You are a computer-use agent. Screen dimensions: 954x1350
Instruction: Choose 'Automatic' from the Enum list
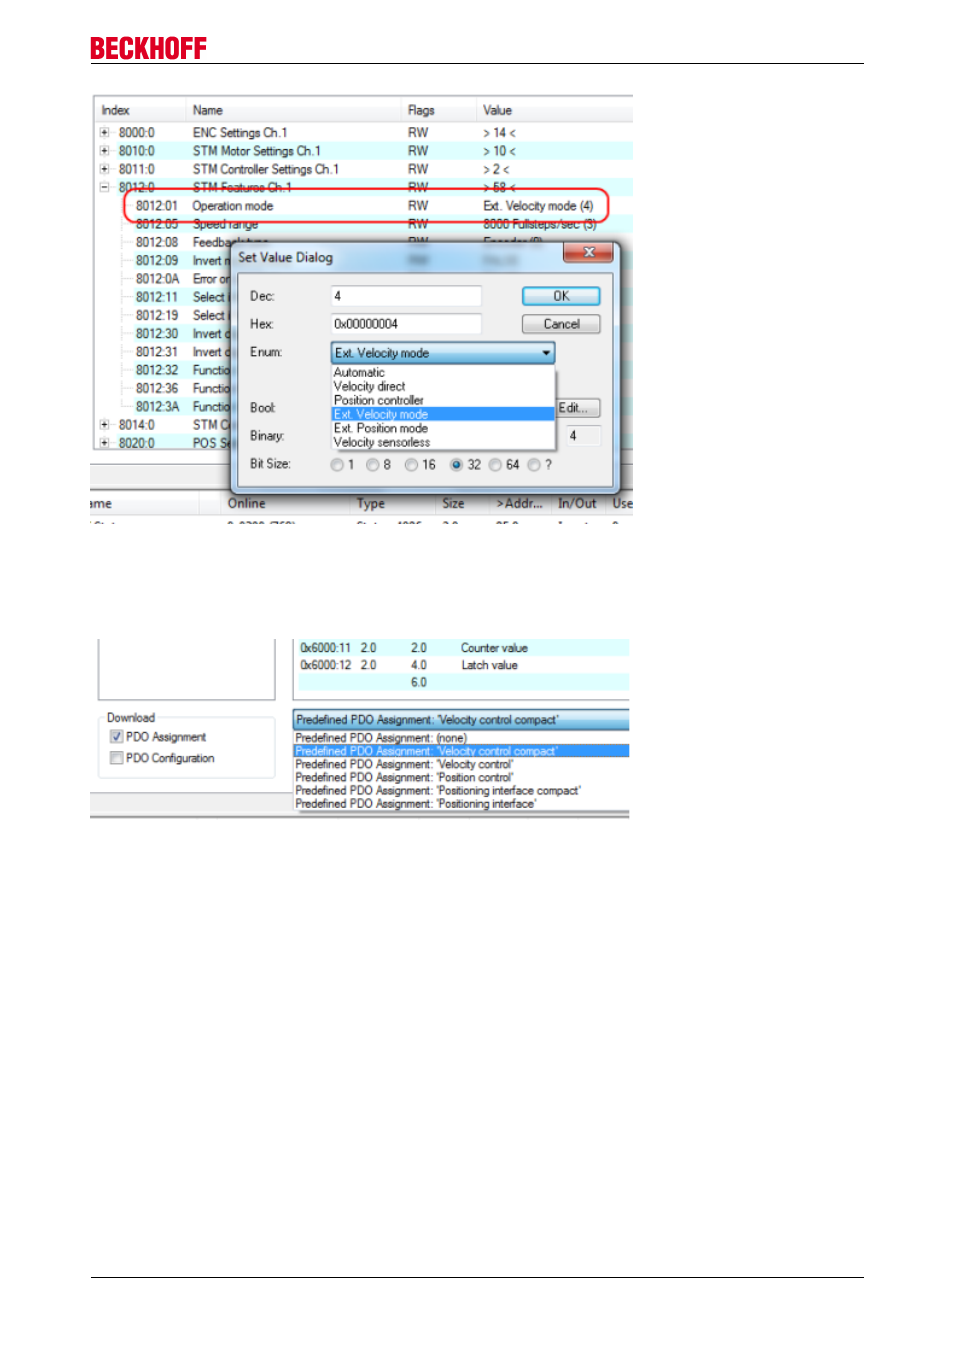point(443,372)
